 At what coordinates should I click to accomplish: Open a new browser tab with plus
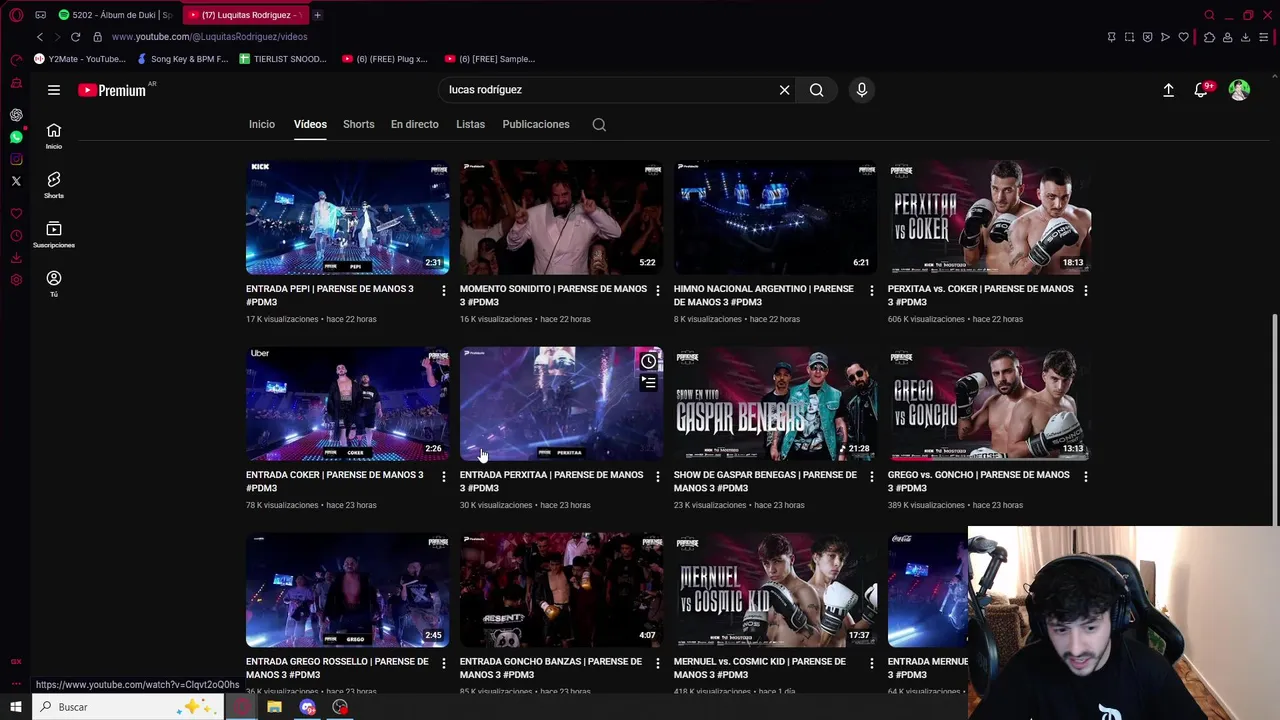pos(317,15)
